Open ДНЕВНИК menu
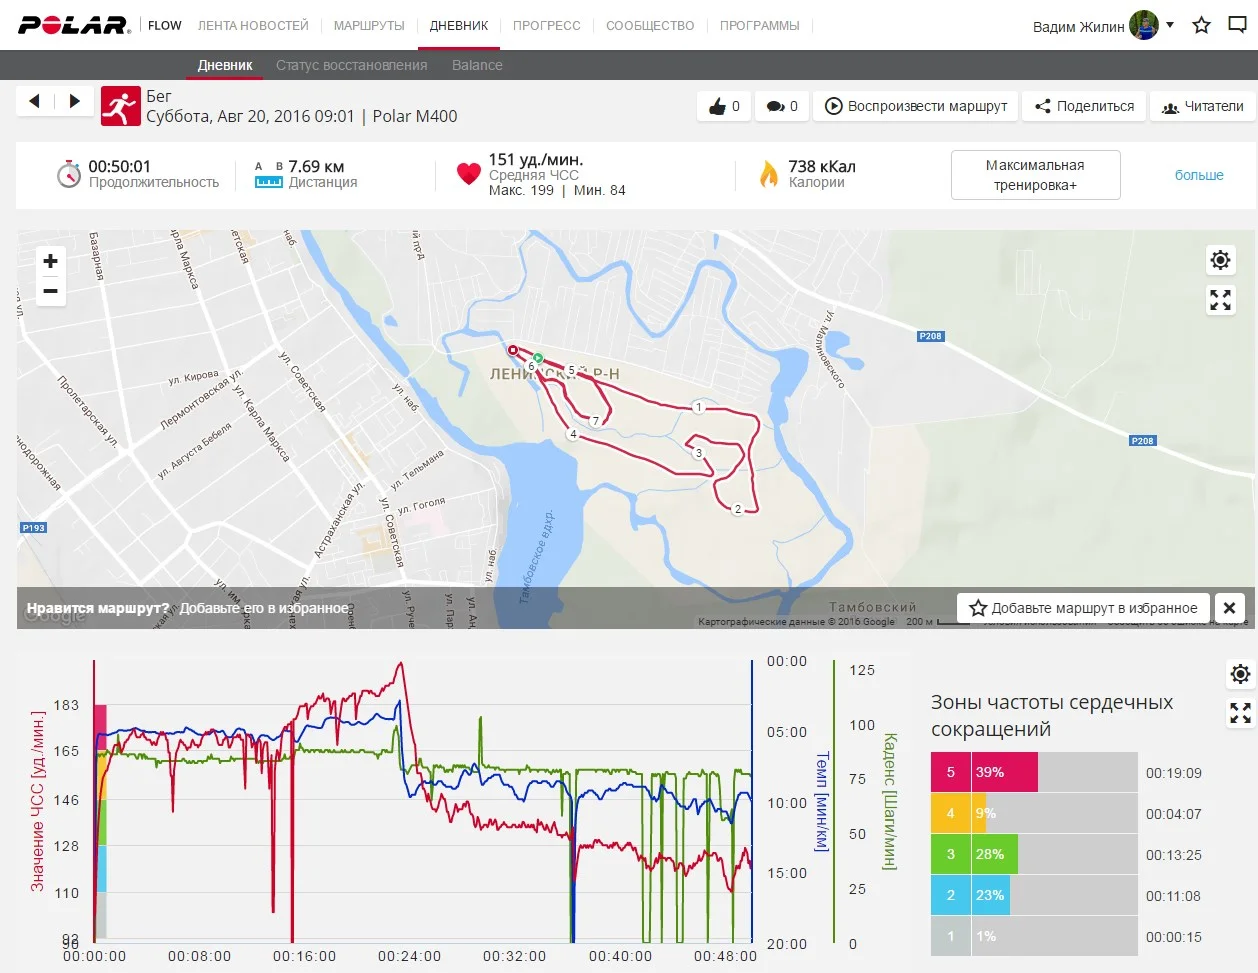Image resolution: width=1258 pixels, height=973 pixels. pos(459,25)
